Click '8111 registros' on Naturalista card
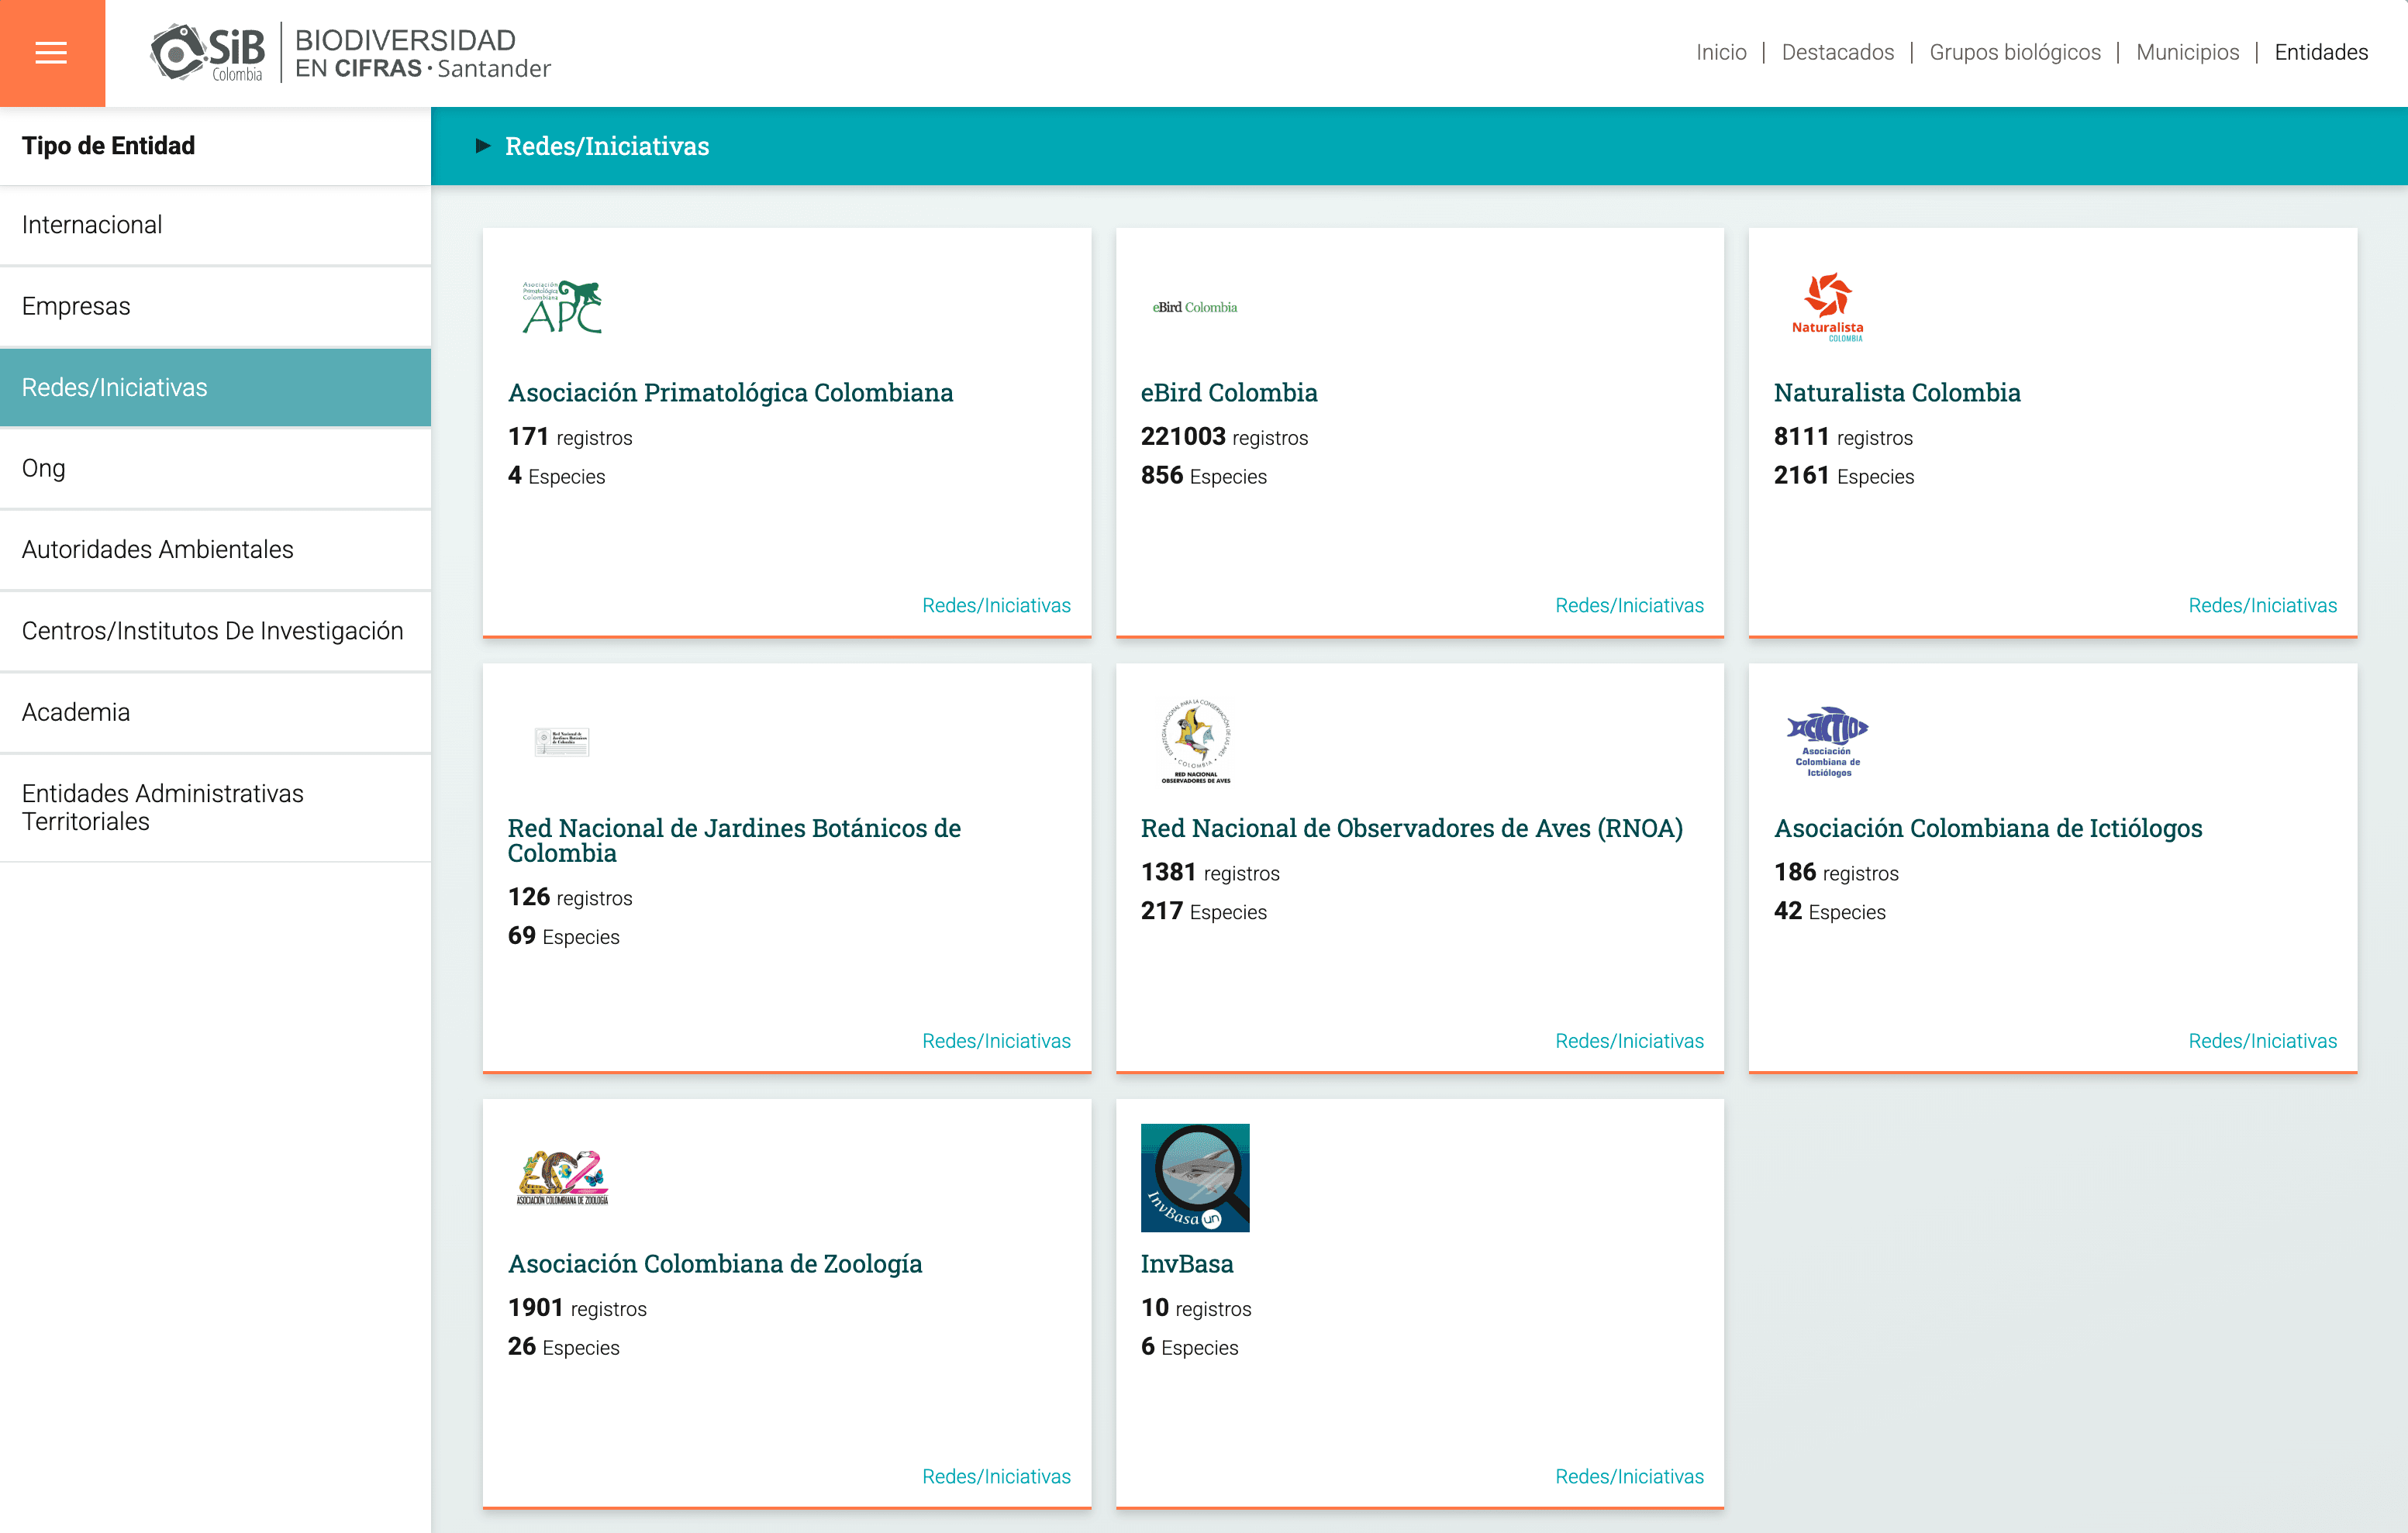 (1843, 437)
